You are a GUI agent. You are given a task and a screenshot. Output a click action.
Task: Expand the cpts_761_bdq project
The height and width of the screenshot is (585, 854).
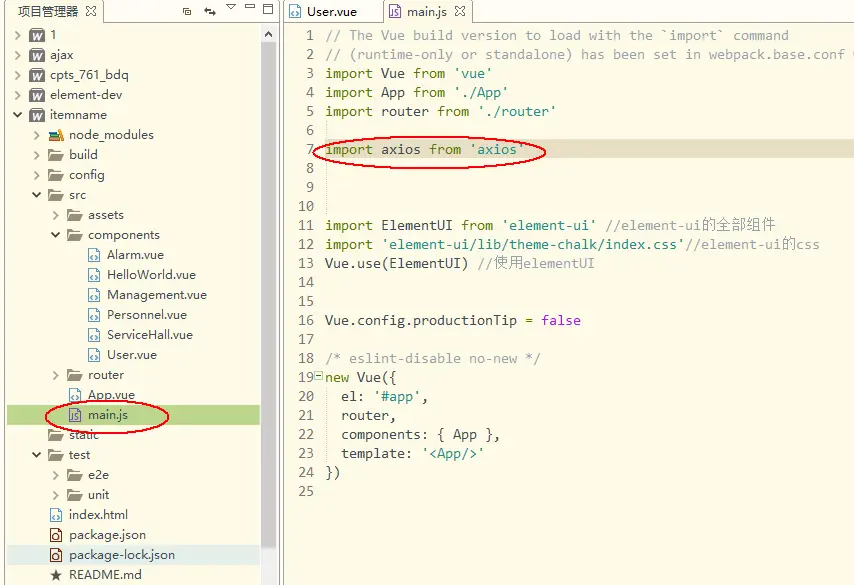[17, 75]
